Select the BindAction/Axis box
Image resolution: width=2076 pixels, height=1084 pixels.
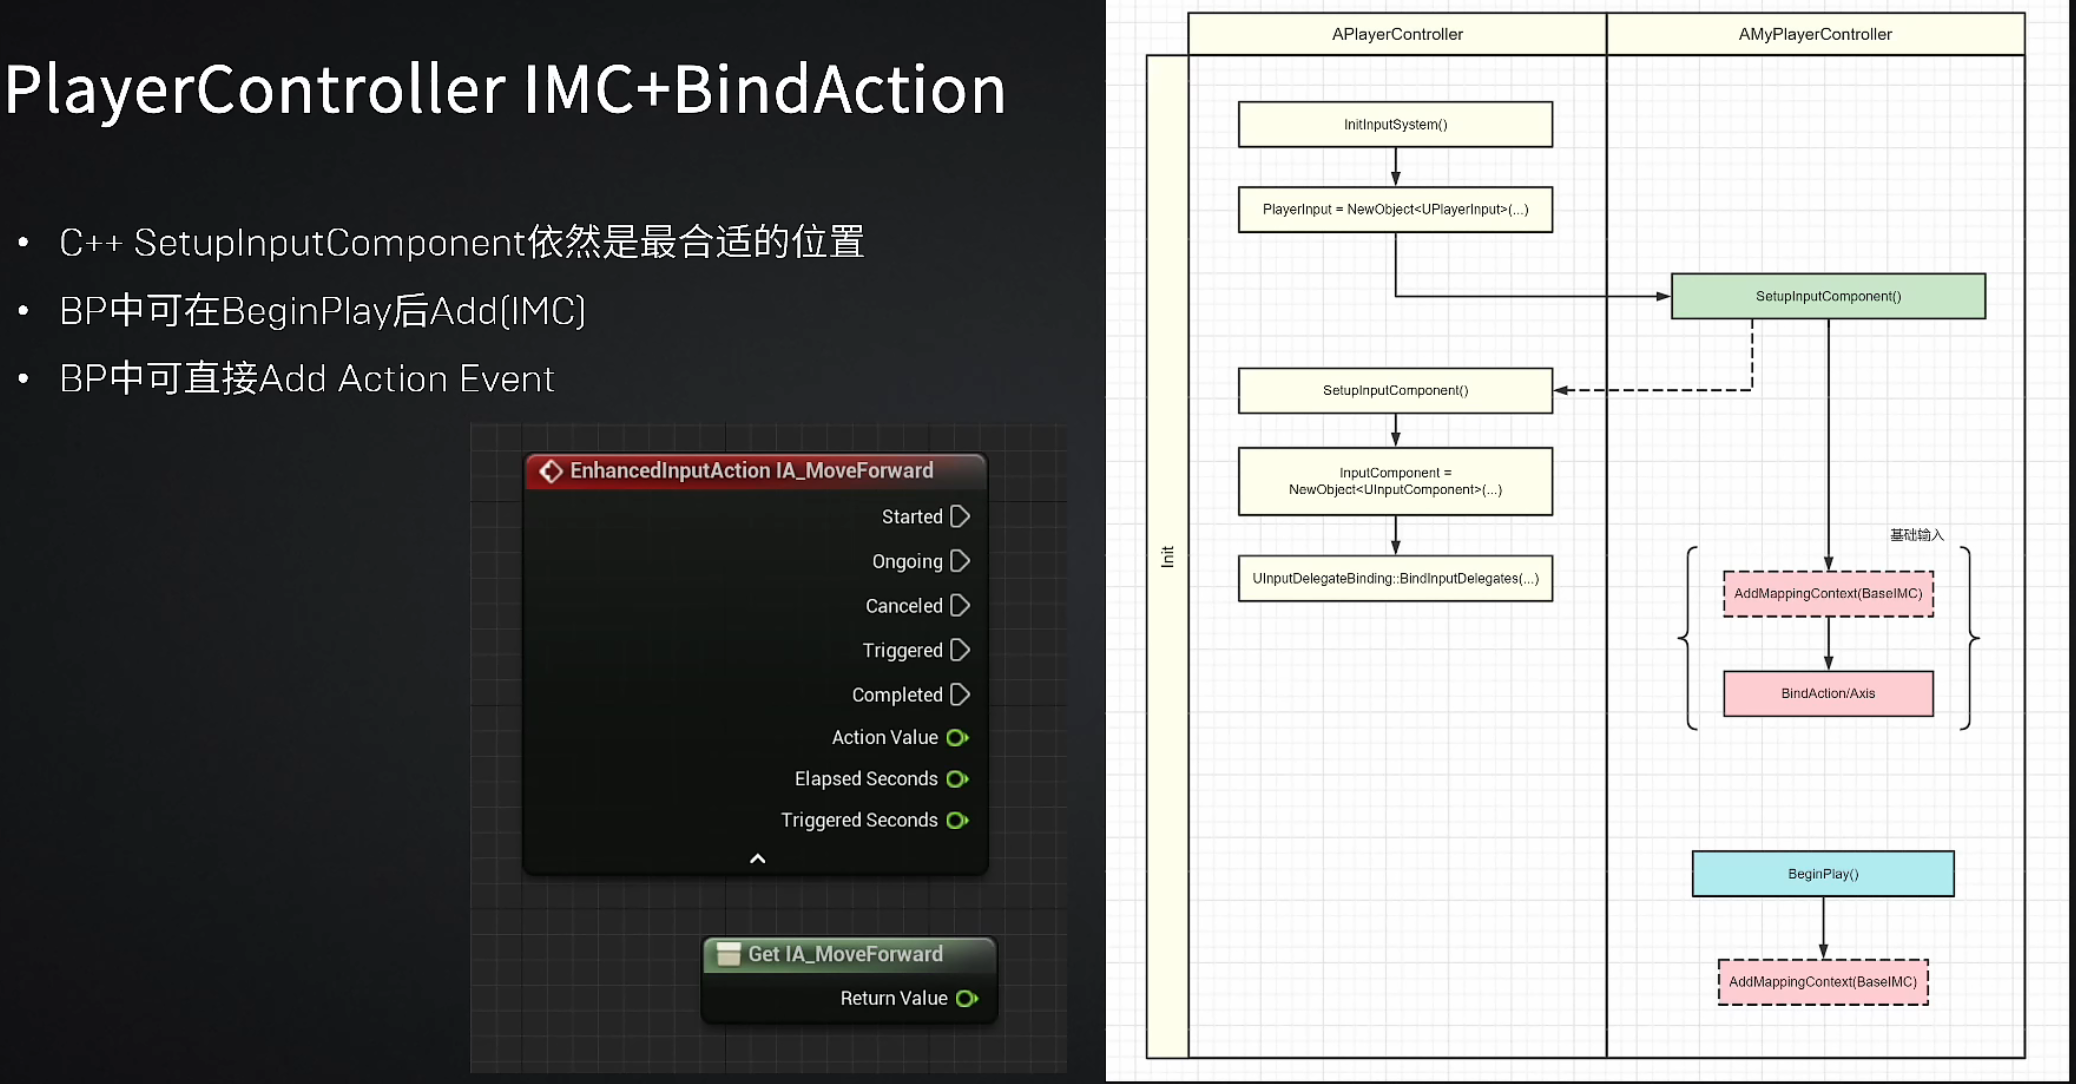1828,693
